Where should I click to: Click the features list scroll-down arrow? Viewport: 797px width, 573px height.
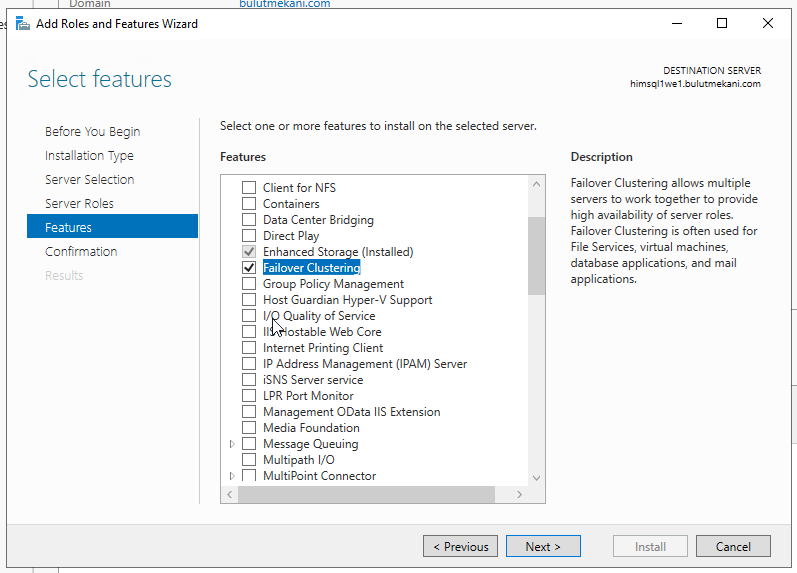536,477
